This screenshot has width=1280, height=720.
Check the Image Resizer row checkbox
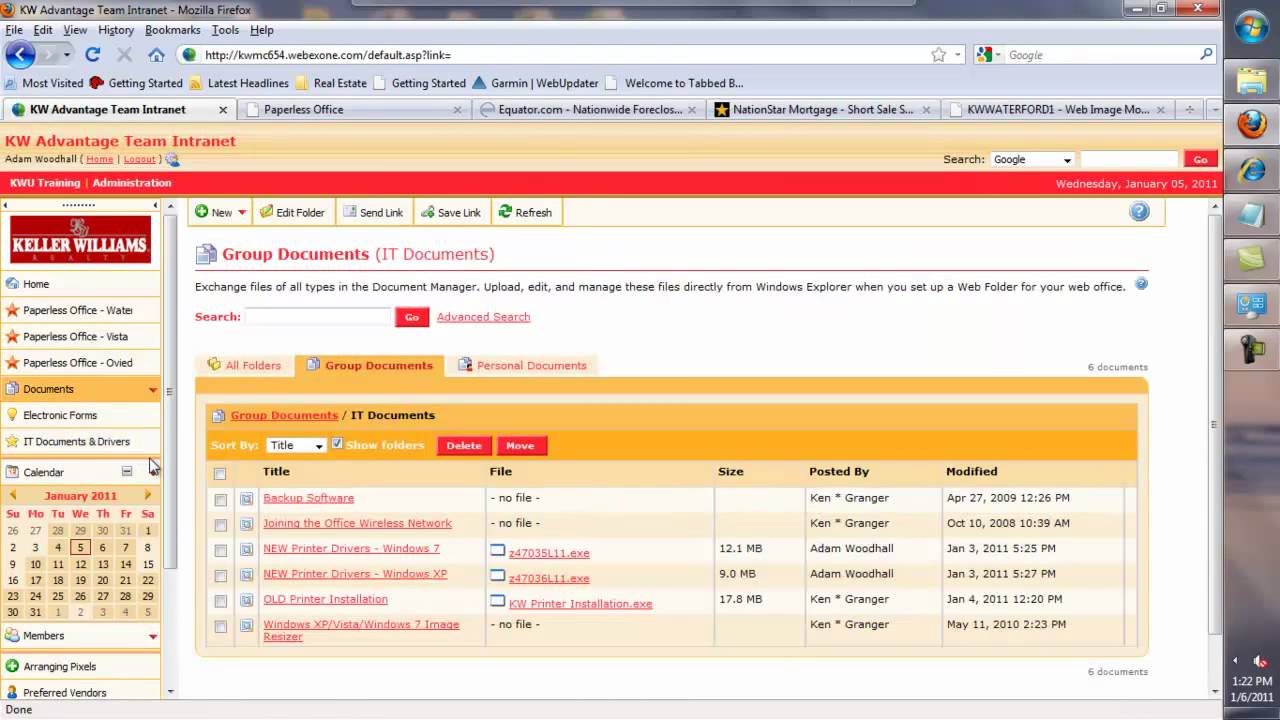pyautogui.click(x=220, y=627)
